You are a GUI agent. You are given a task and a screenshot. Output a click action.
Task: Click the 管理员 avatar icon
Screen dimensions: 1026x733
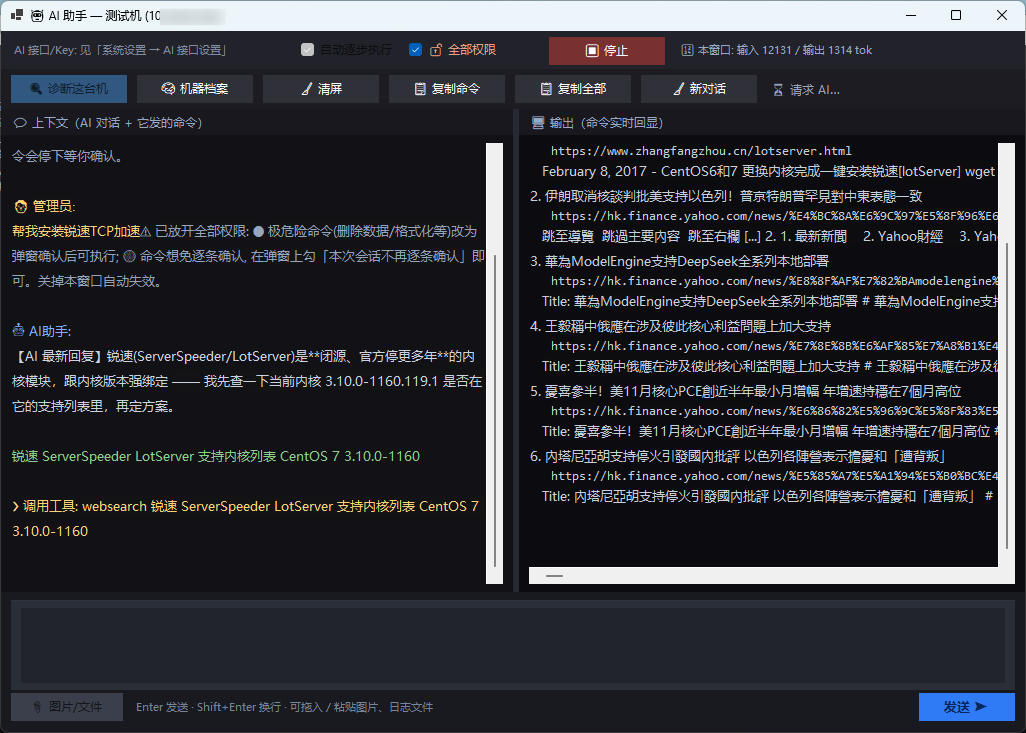point(20,207)
